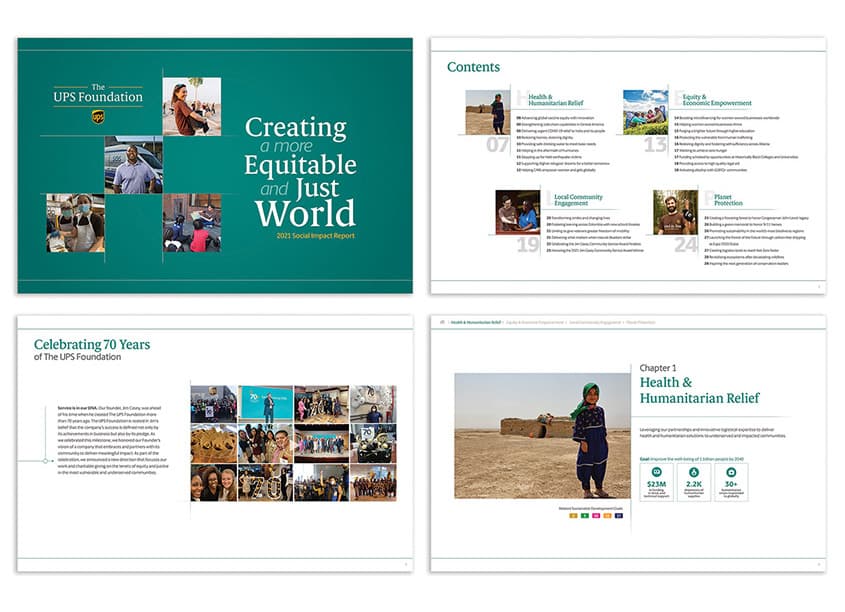
Task: Click the icon above the 30+ stat
Action: (x=731, y=472)
